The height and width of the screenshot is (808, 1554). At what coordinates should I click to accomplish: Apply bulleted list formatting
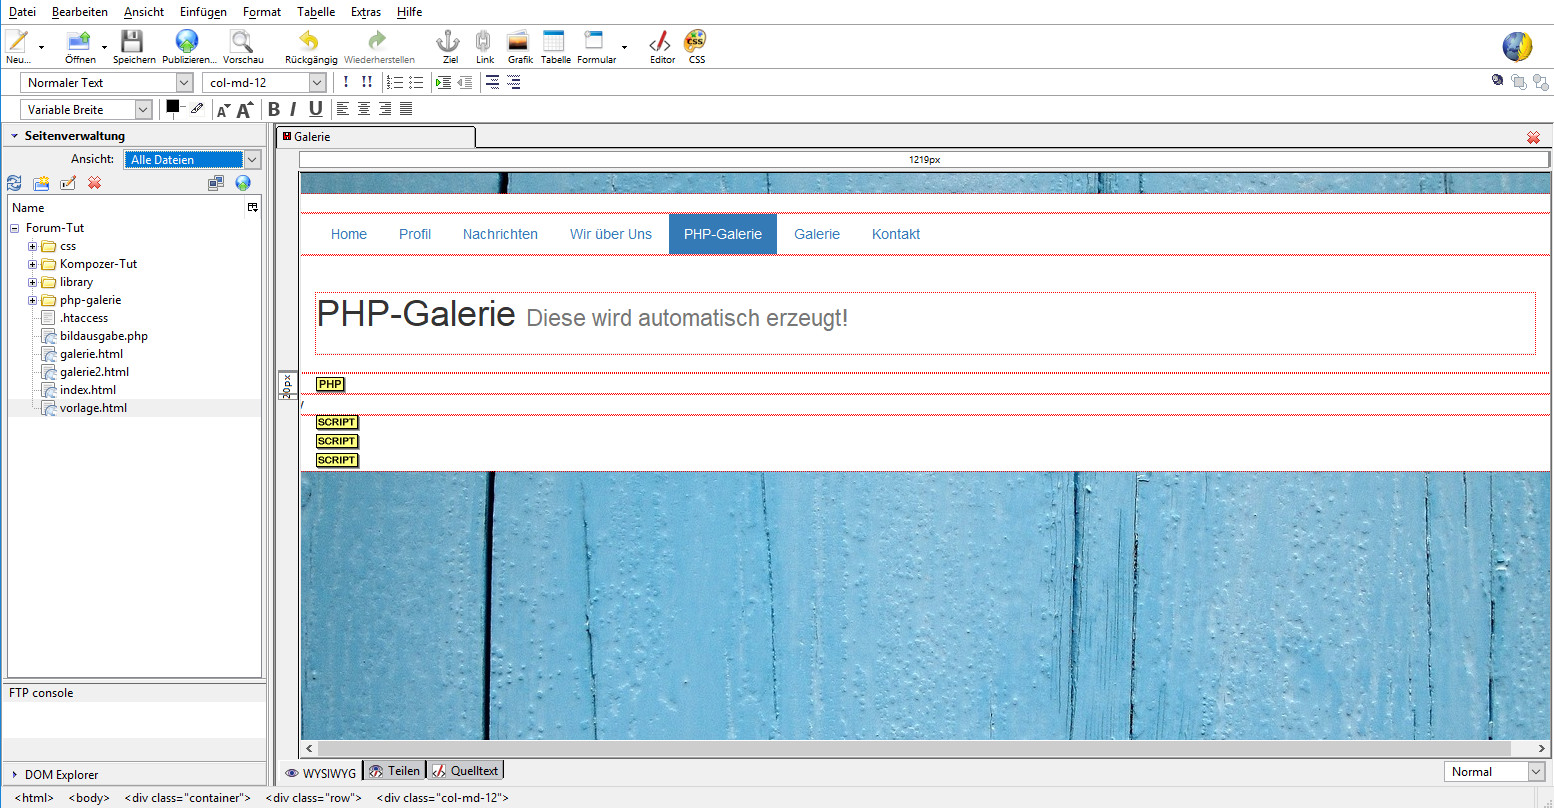[x=416, y=83]
